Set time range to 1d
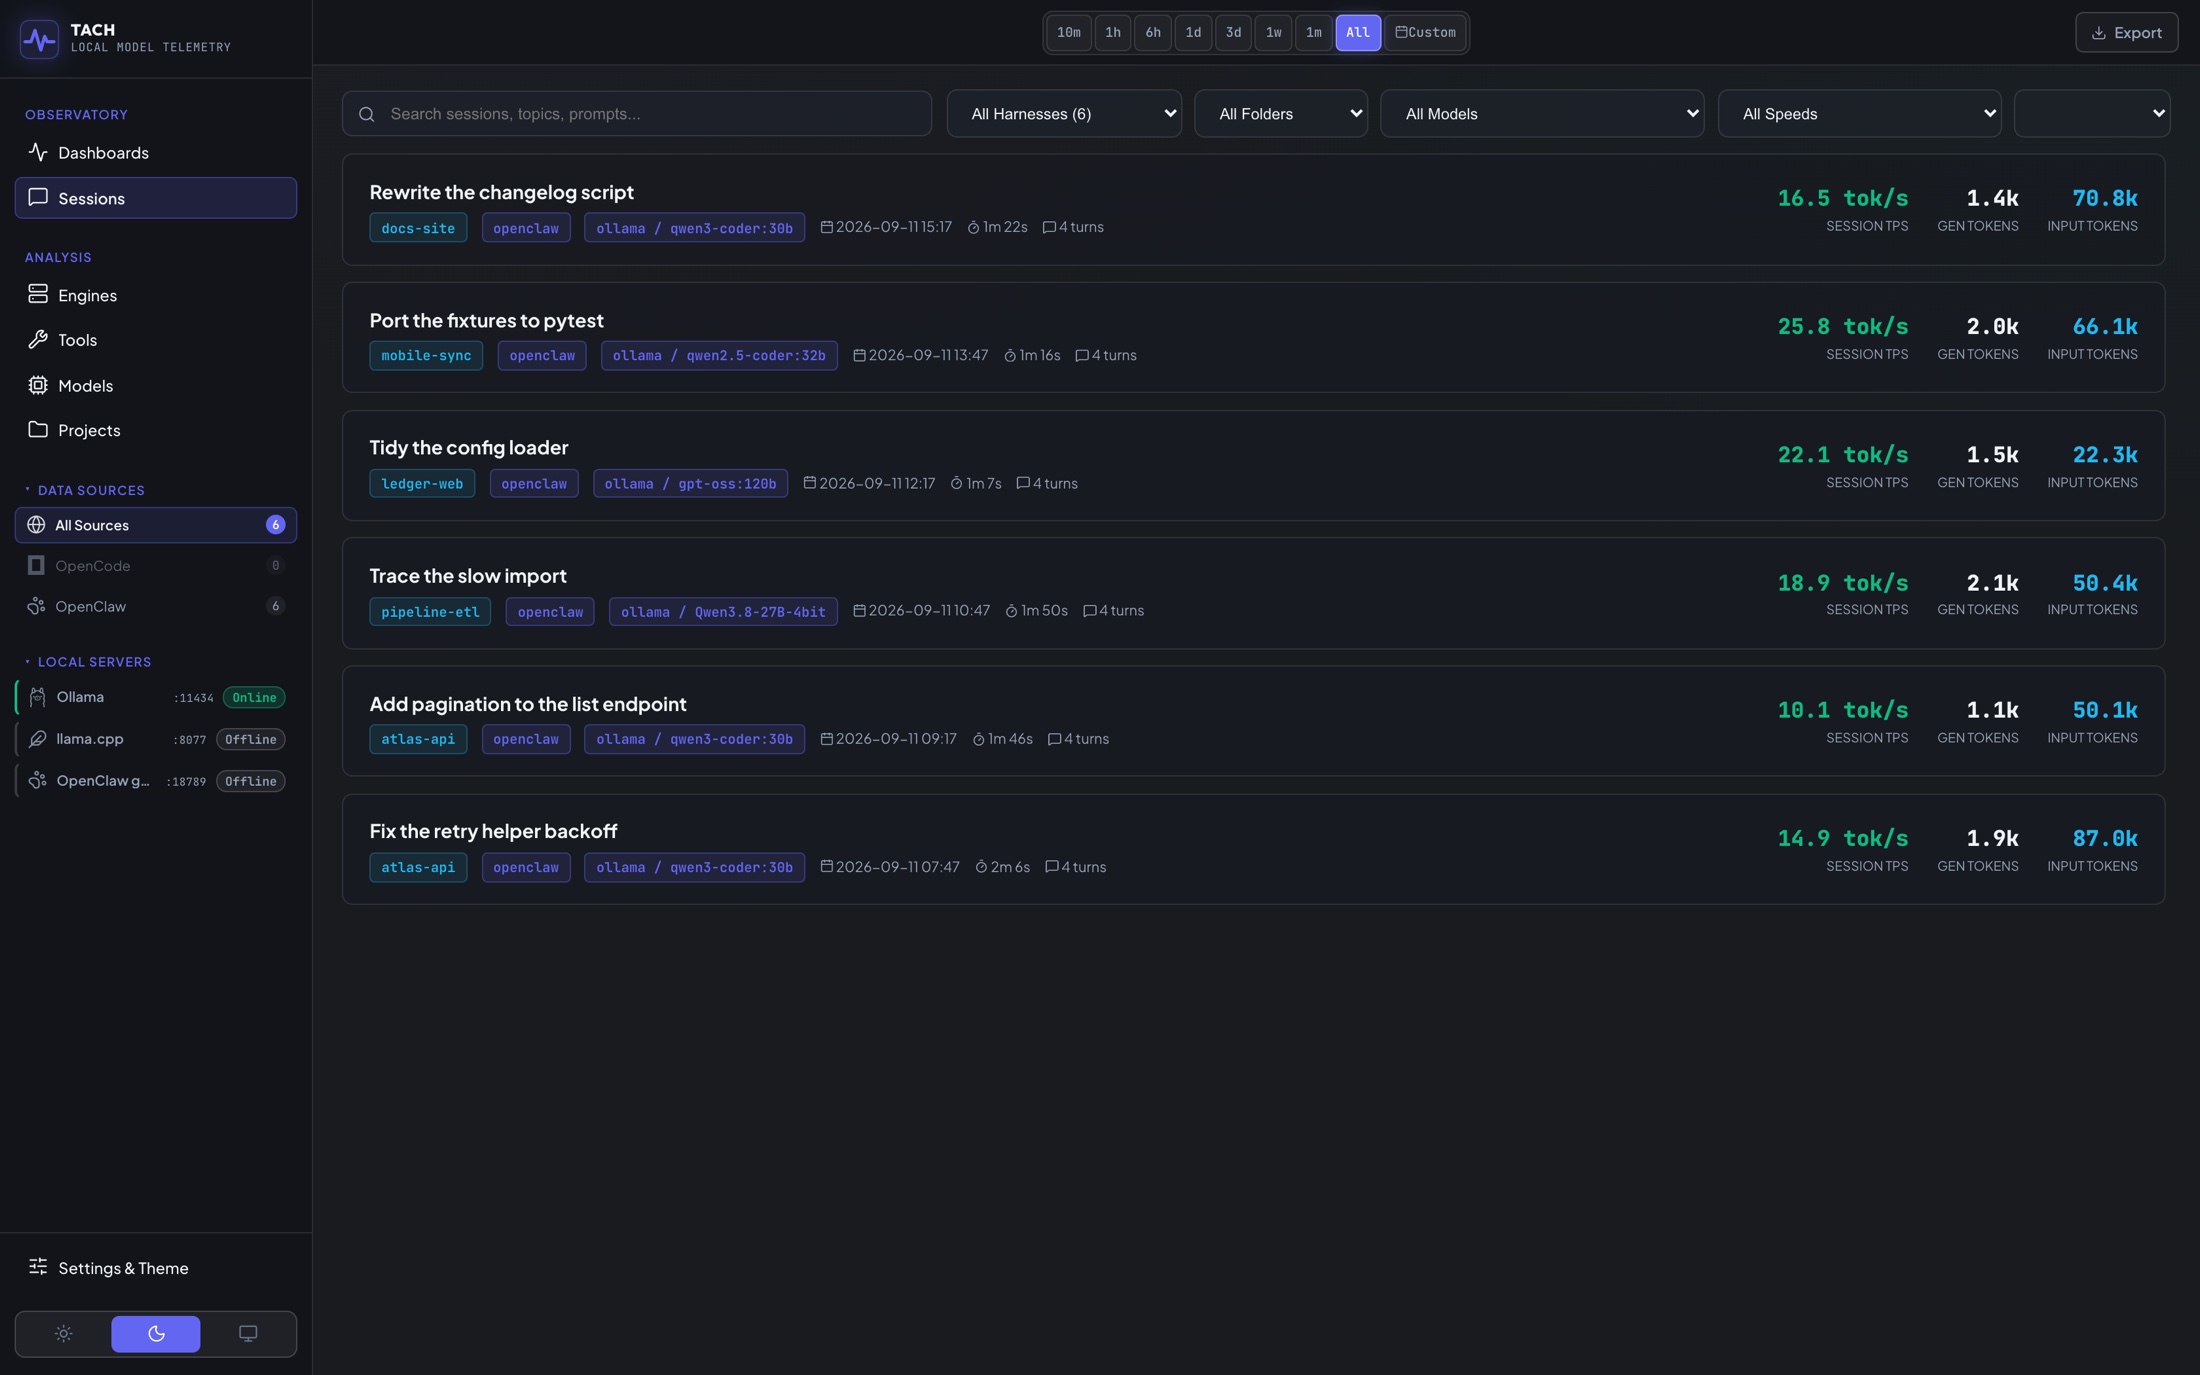This screenshot has height=1375, width=2200. tap(1193, 33)
